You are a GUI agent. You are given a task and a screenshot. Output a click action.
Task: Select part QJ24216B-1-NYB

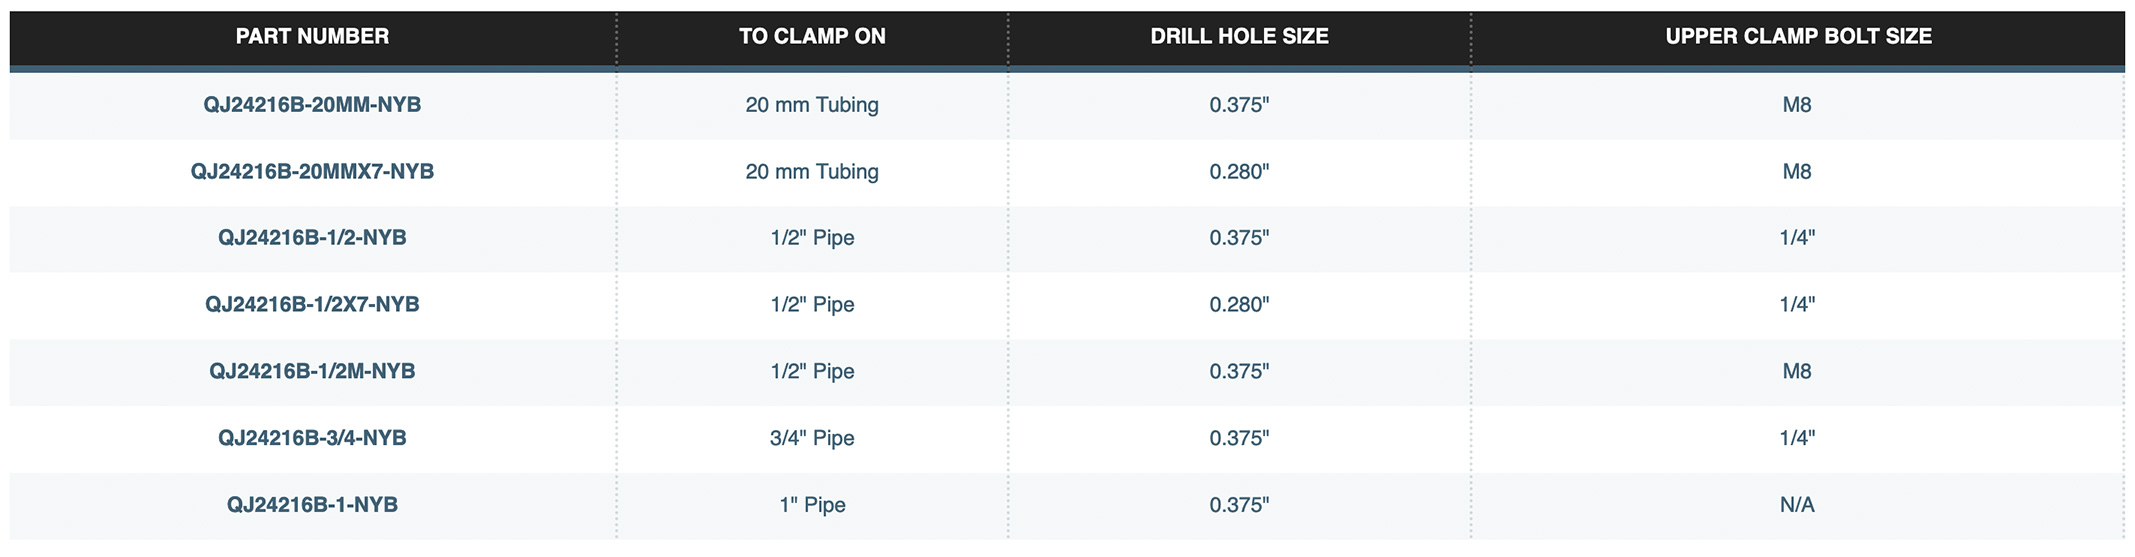click(x=312, y=505)
